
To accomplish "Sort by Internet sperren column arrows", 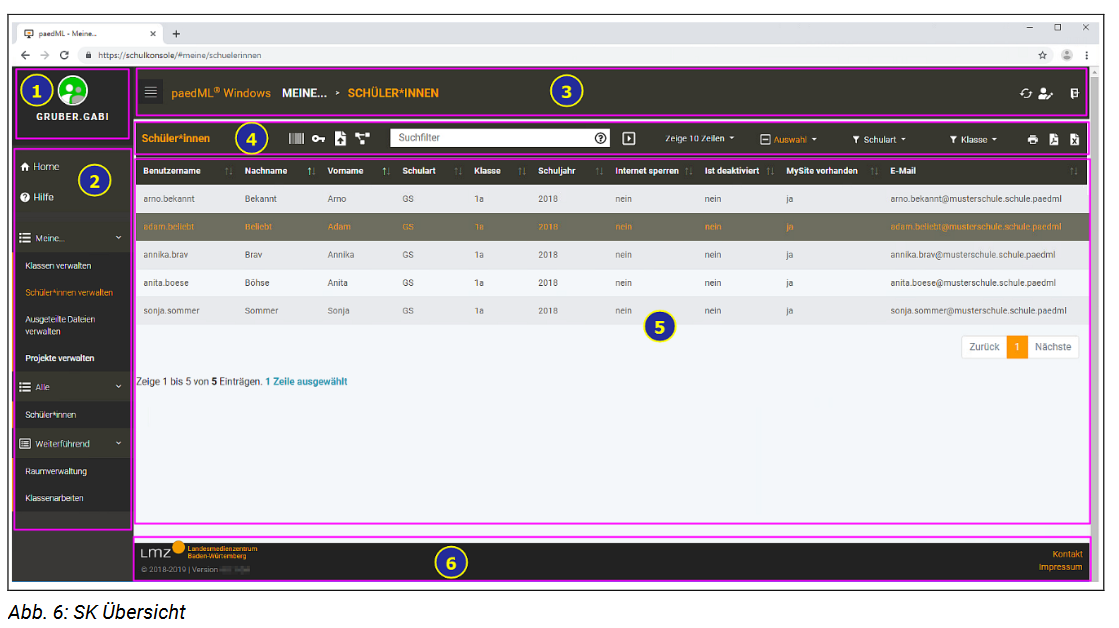I will [x=689, y=171].
